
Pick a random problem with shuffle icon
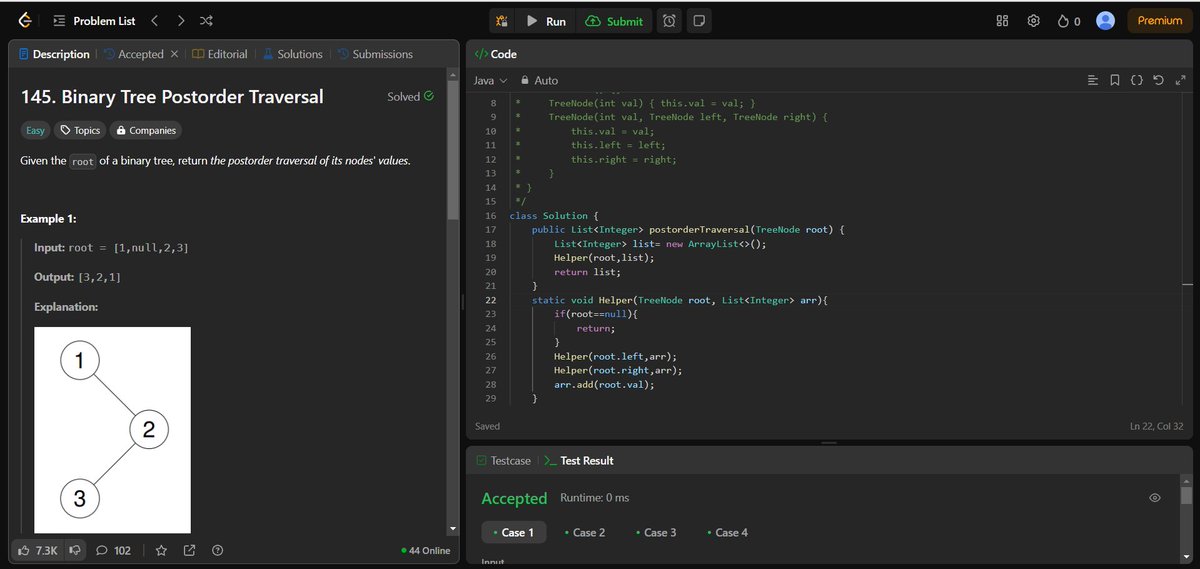tap(206, 21)
